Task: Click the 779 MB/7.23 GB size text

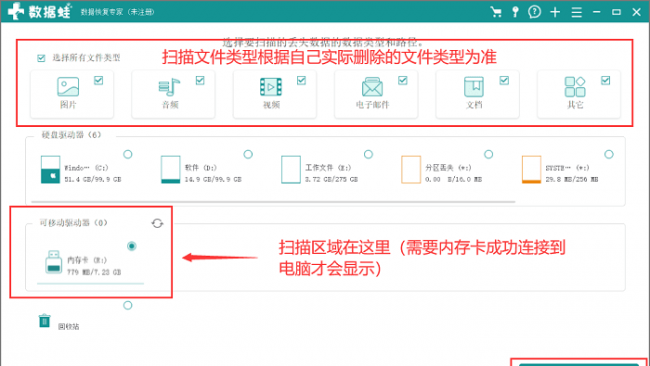Action: [x=94, y=272]
